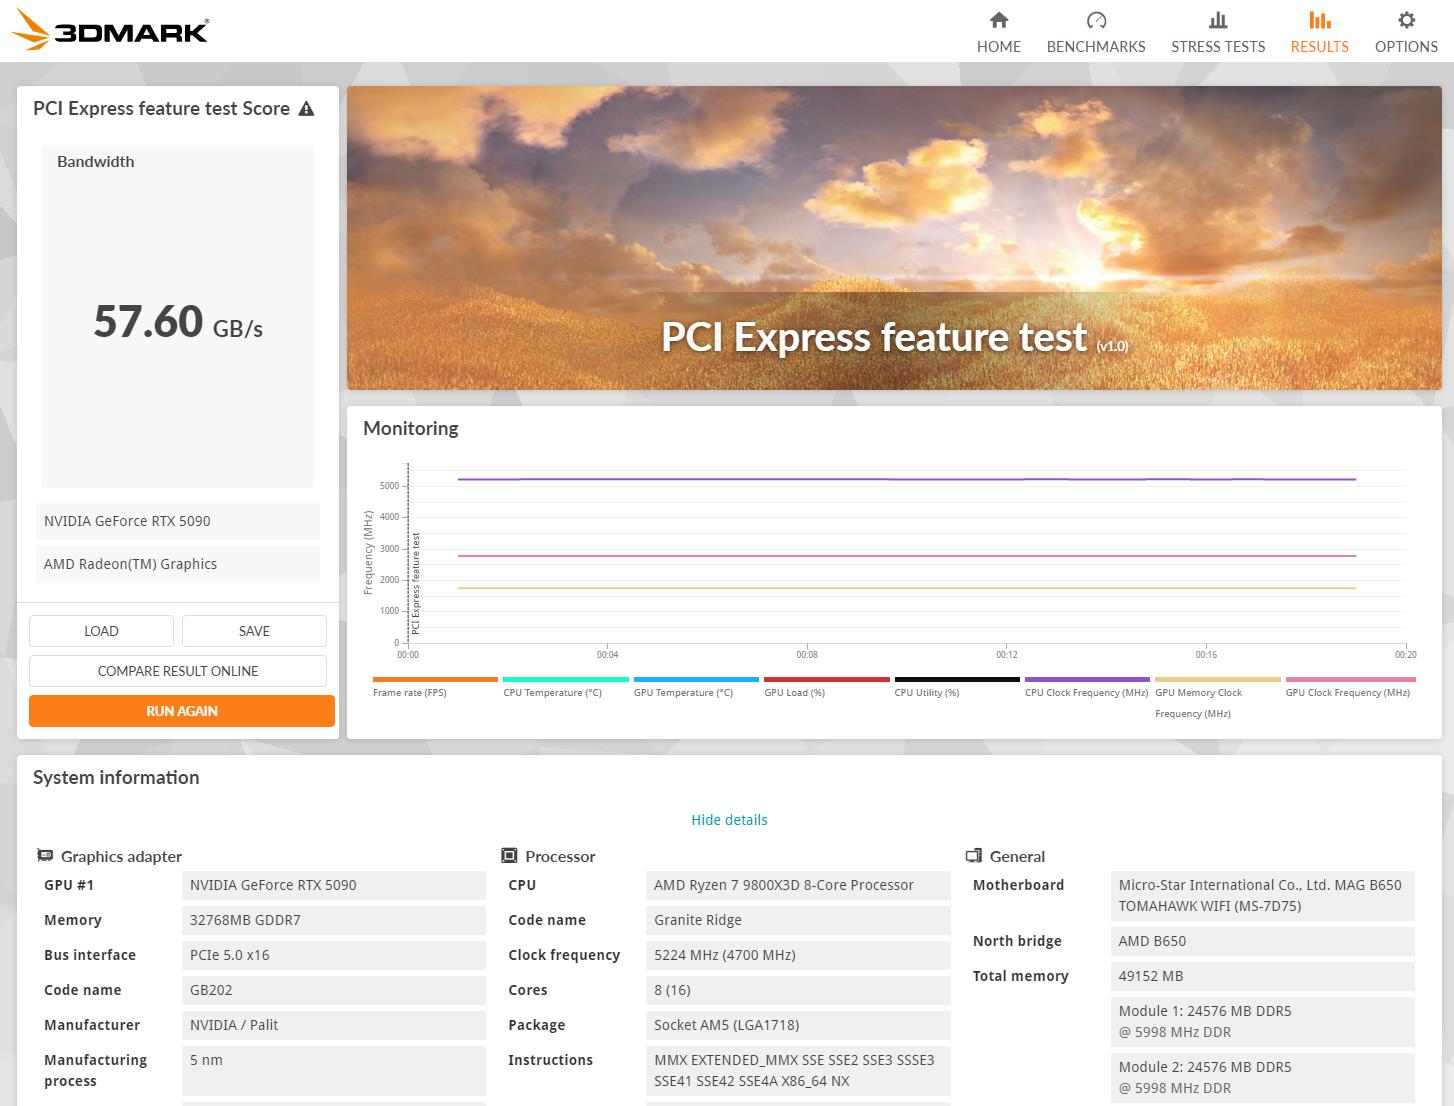Click the Home house icon
The height and width of the screenshot is (1106, 1454).
pos(999,20)
